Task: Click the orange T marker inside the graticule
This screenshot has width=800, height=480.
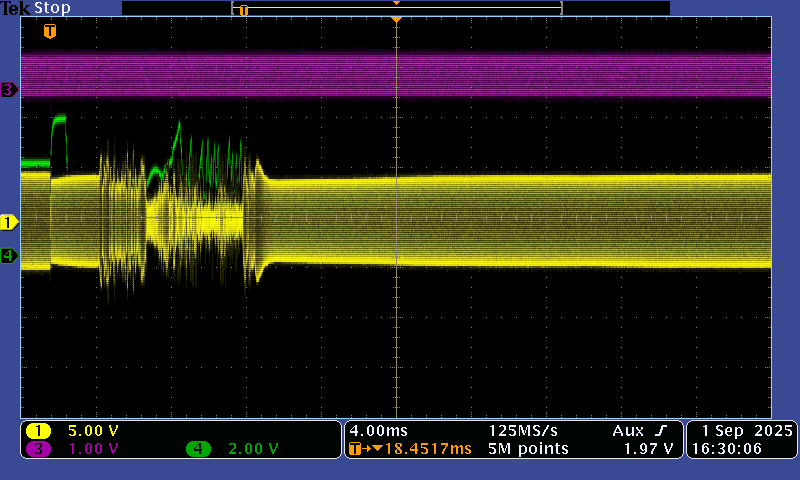Action: coord(49,32)
